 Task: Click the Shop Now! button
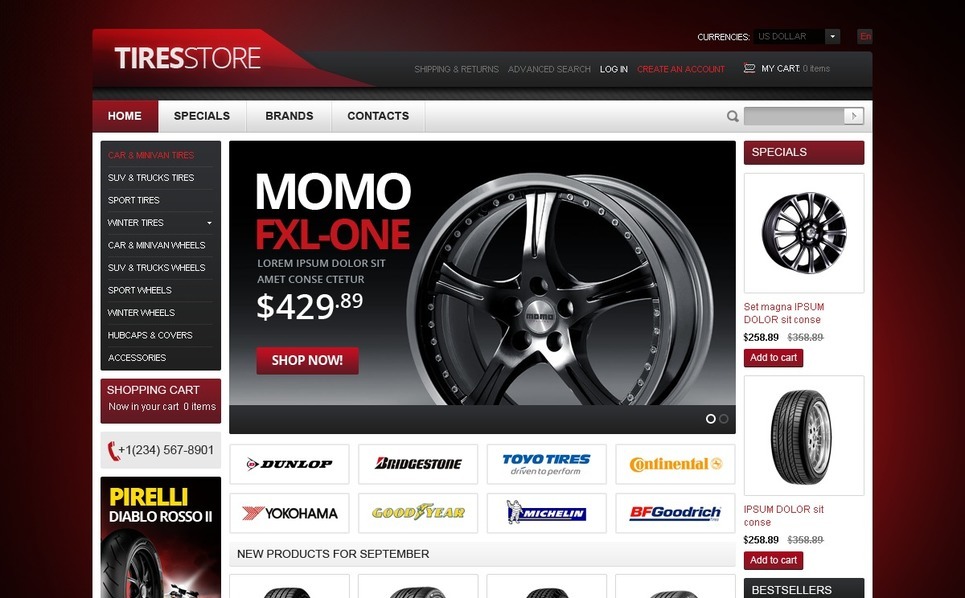(x=307, y=361)
